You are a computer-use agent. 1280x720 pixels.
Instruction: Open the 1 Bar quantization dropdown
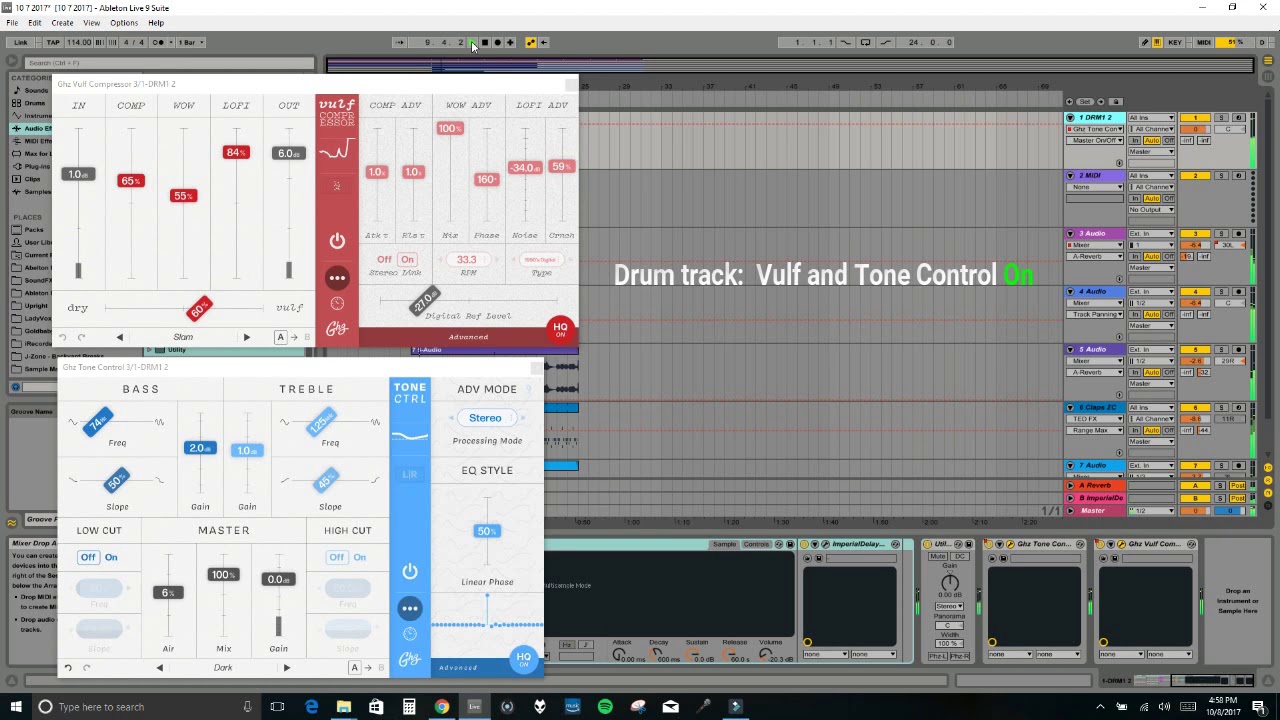click(x=190, y=42)
